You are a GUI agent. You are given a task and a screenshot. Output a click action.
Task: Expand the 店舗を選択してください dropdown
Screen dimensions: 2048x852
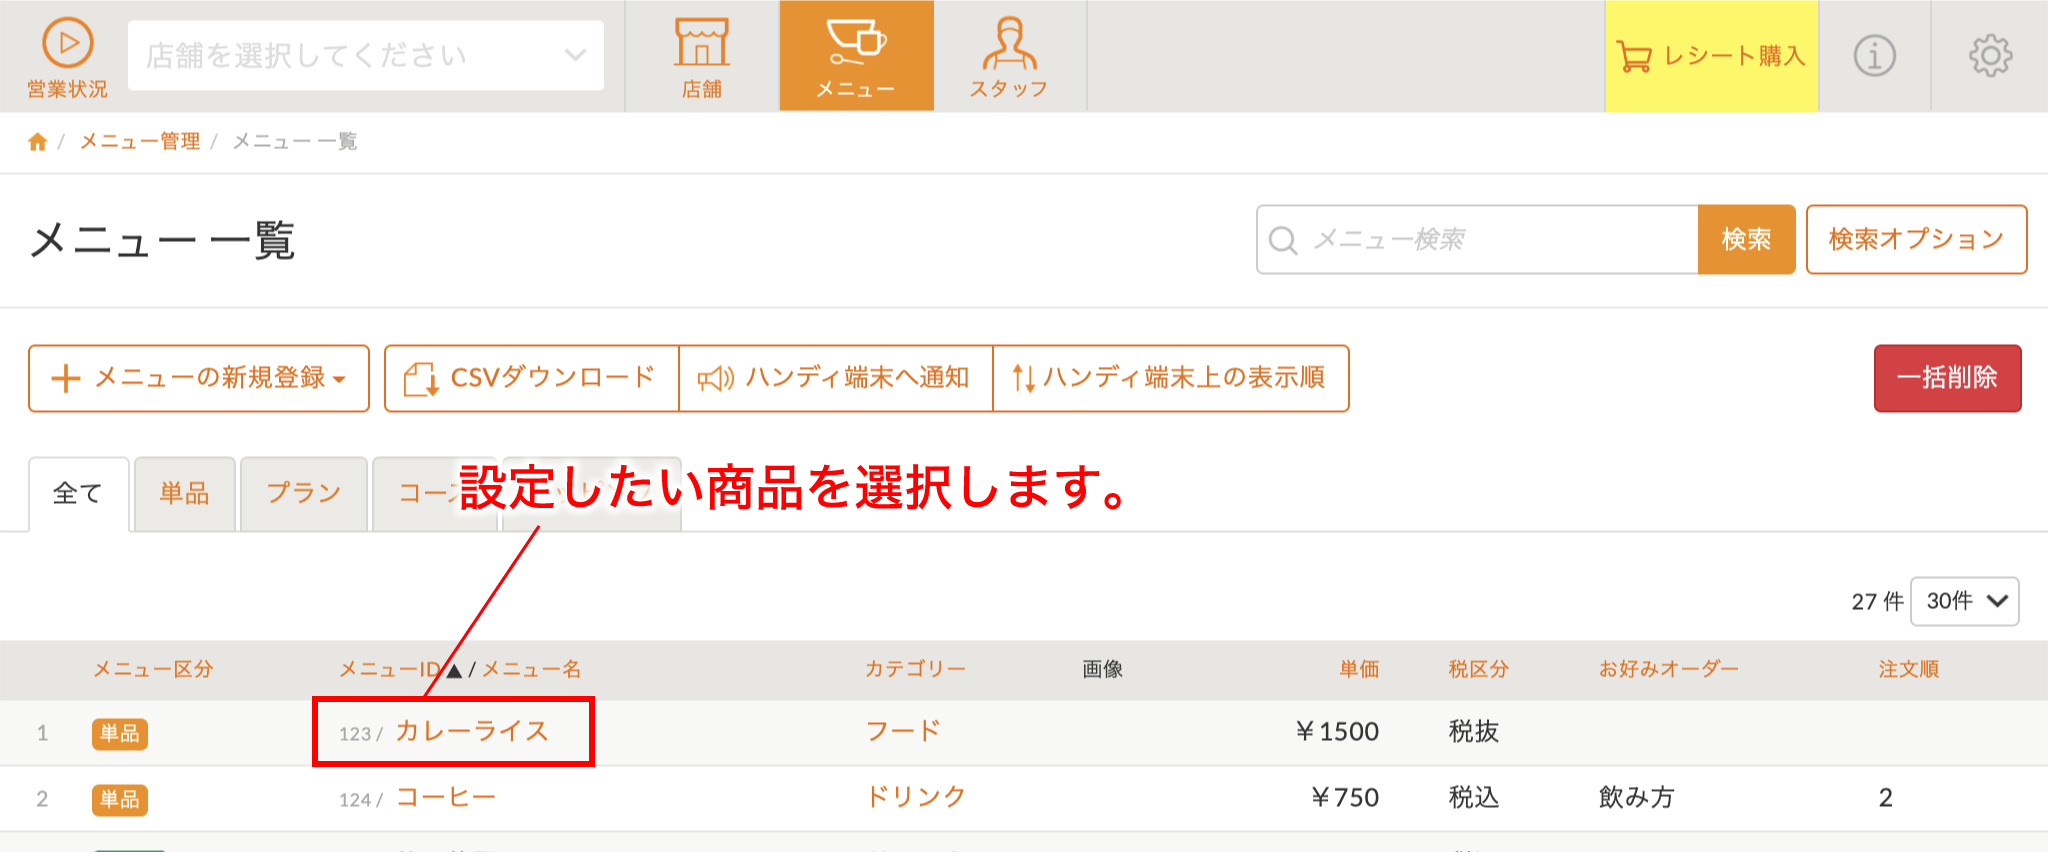click(366, 55)
